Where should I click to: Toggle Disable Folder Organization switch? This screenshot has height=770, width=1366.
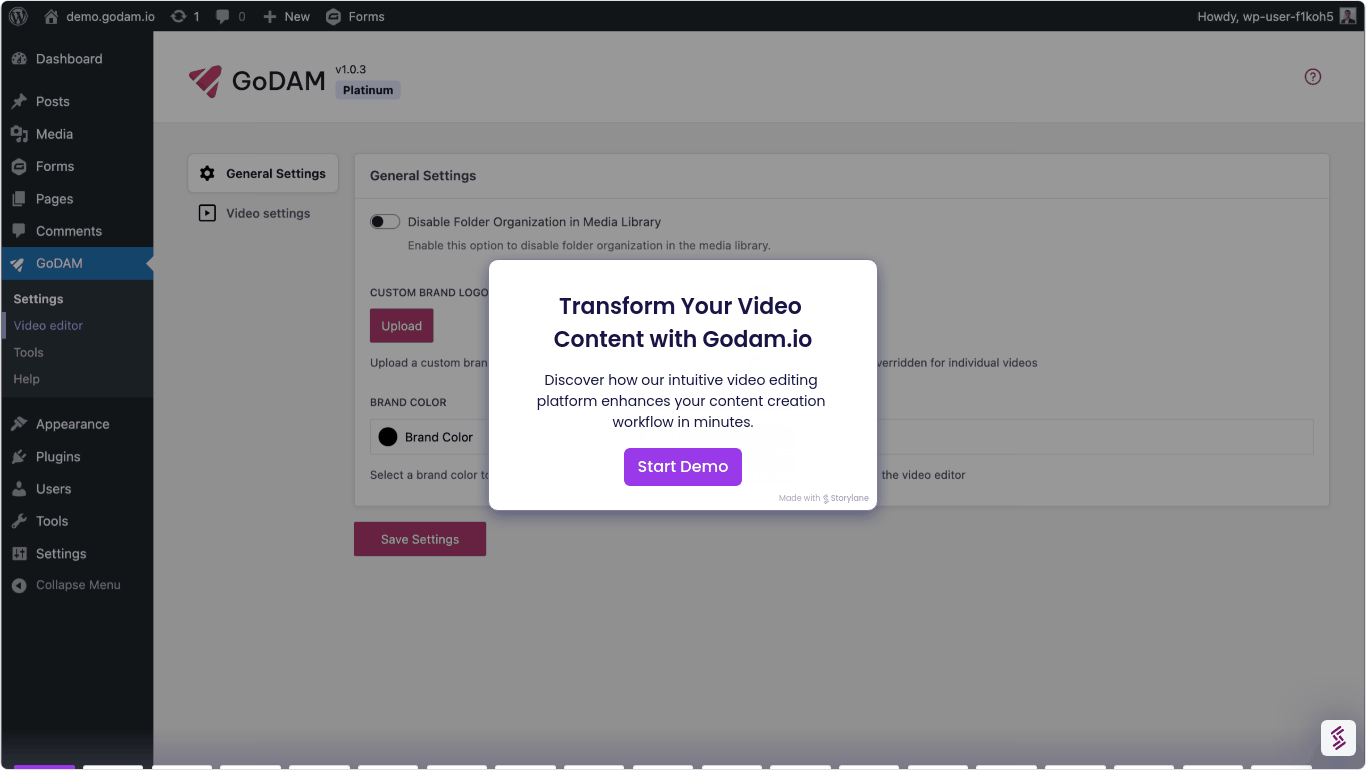[385, 222]
